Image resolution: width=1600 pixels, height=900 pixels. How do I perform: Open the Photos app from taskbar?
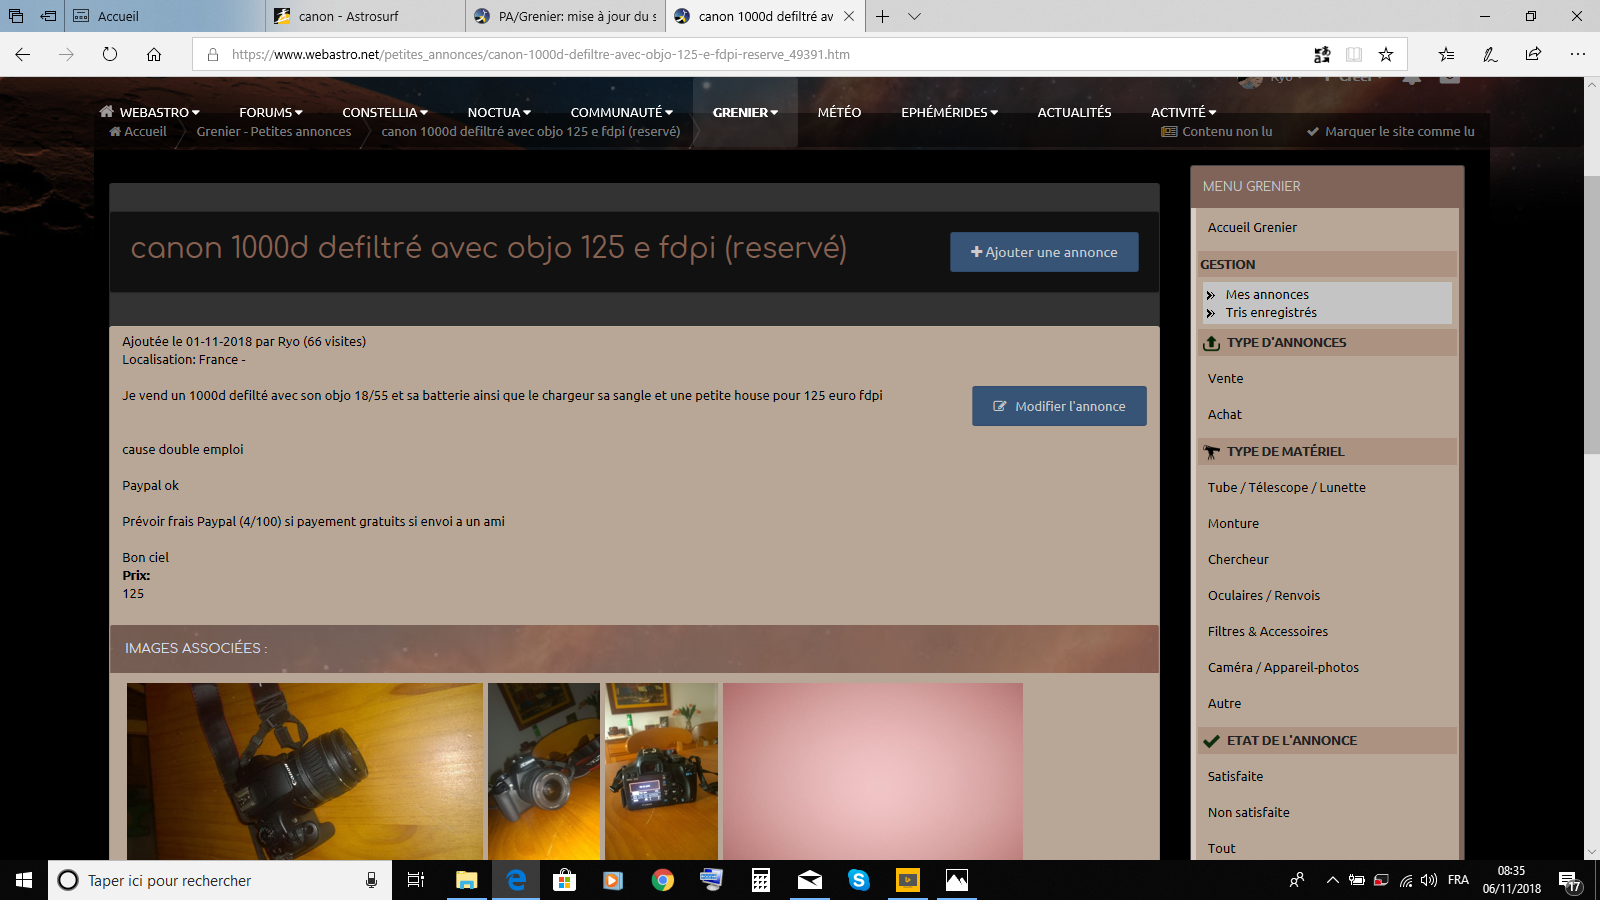coord(957,880)
